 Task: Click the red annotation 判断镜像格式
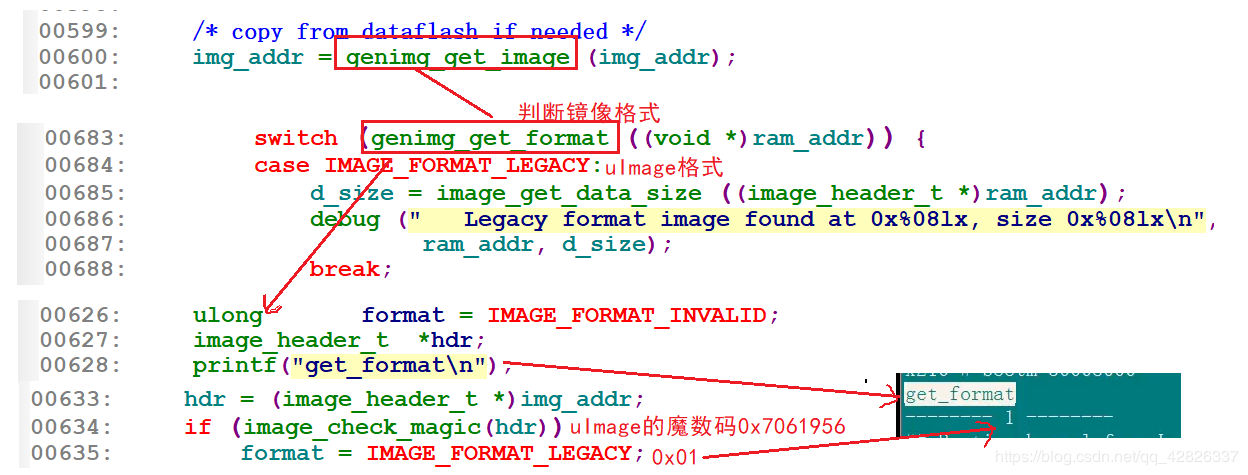pyautogui.click(x=589, y=112)
